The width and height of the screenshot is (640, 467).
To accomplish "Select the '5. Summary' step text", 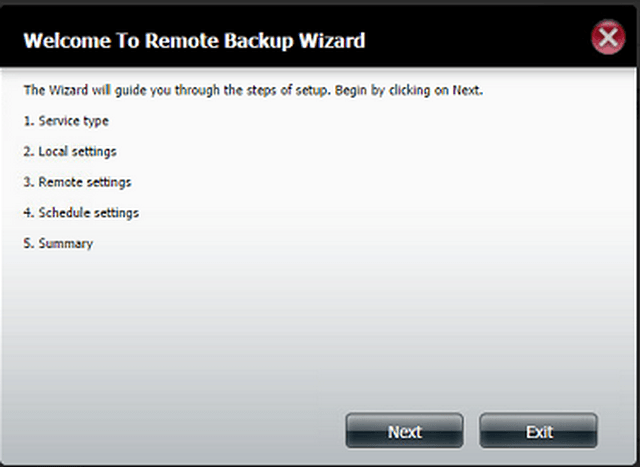I will [58, 243].
